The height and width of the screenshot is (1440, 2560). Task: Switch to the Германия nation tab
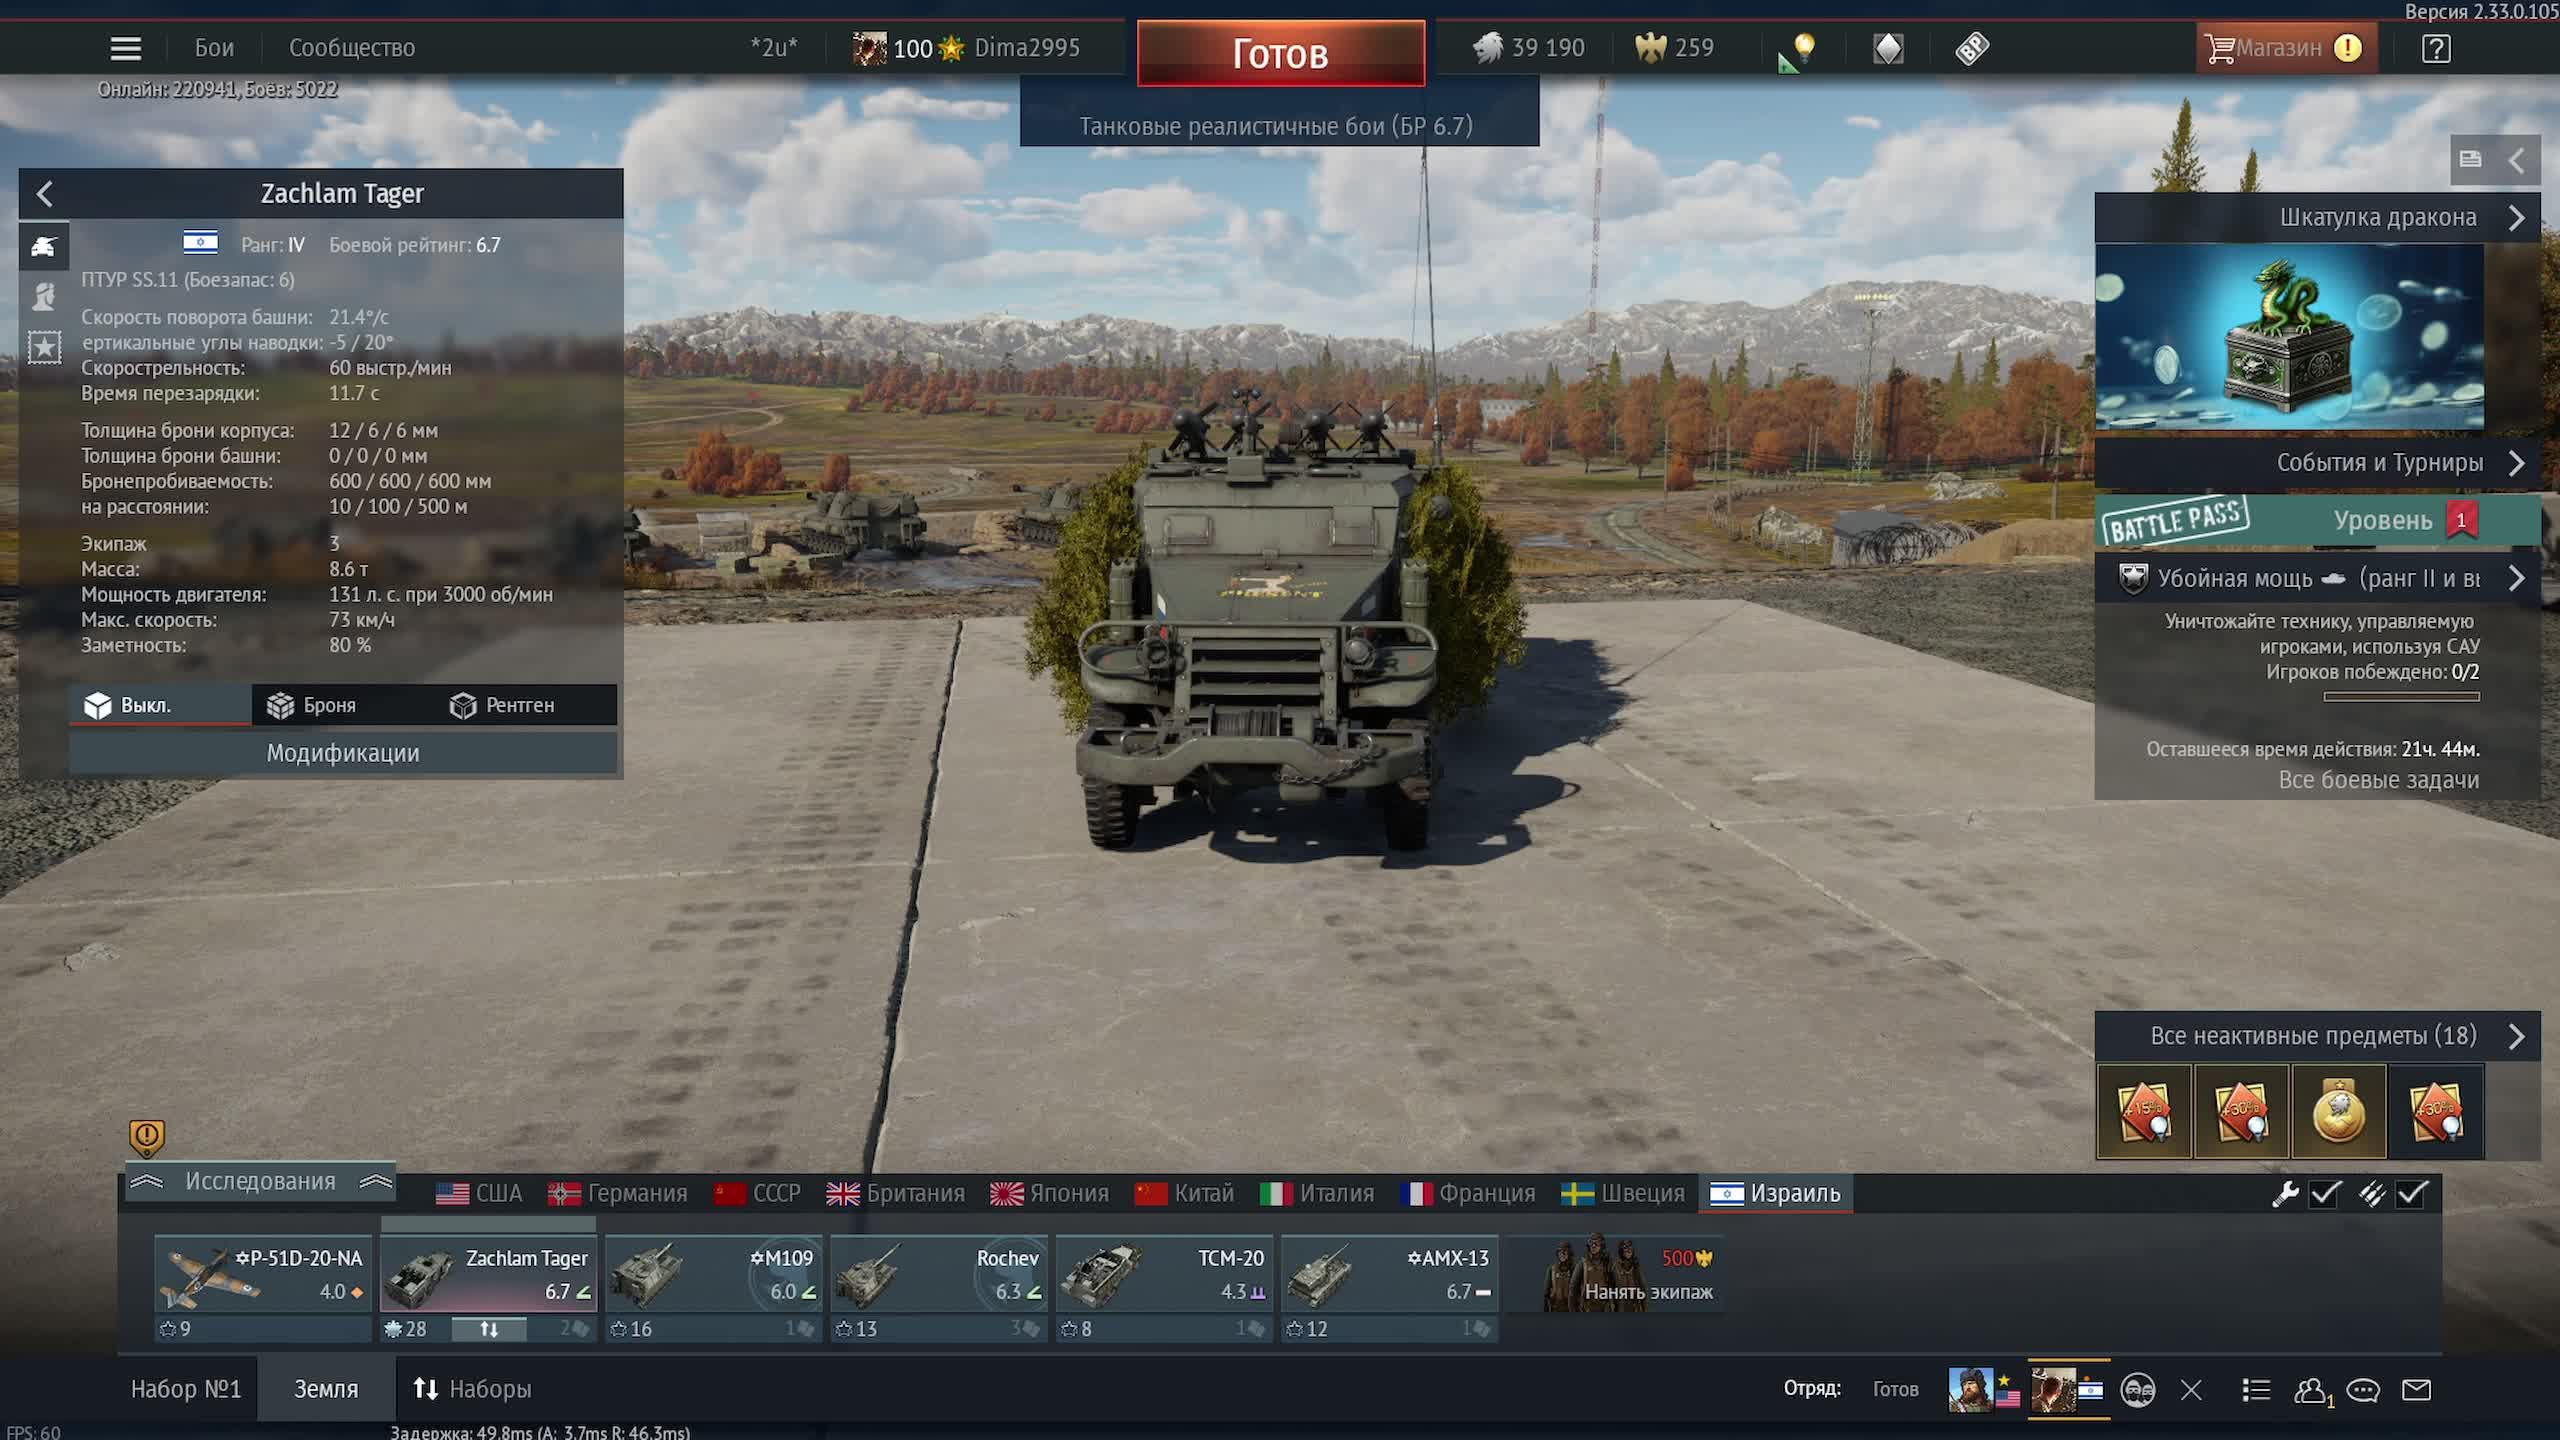click(618, 1193)
